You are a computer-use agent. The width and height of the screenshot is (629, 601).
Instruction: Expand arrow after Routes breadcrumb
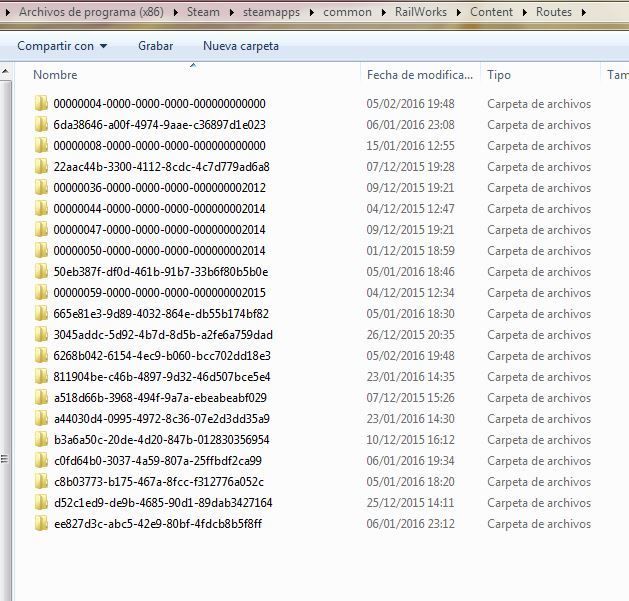pos(584,12)
